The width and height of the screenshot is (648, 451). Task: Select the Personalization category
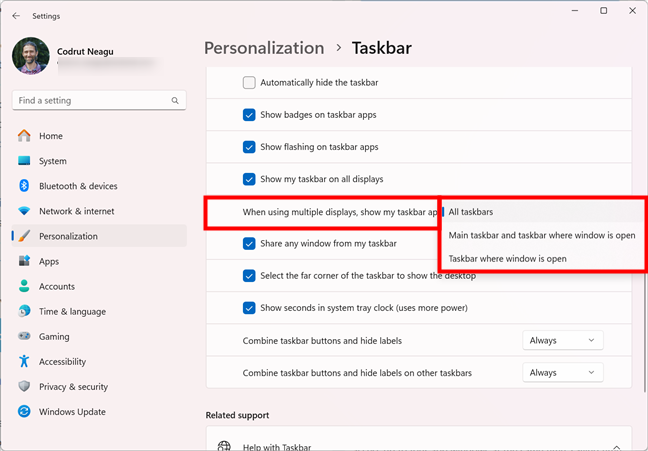(99, 236)
